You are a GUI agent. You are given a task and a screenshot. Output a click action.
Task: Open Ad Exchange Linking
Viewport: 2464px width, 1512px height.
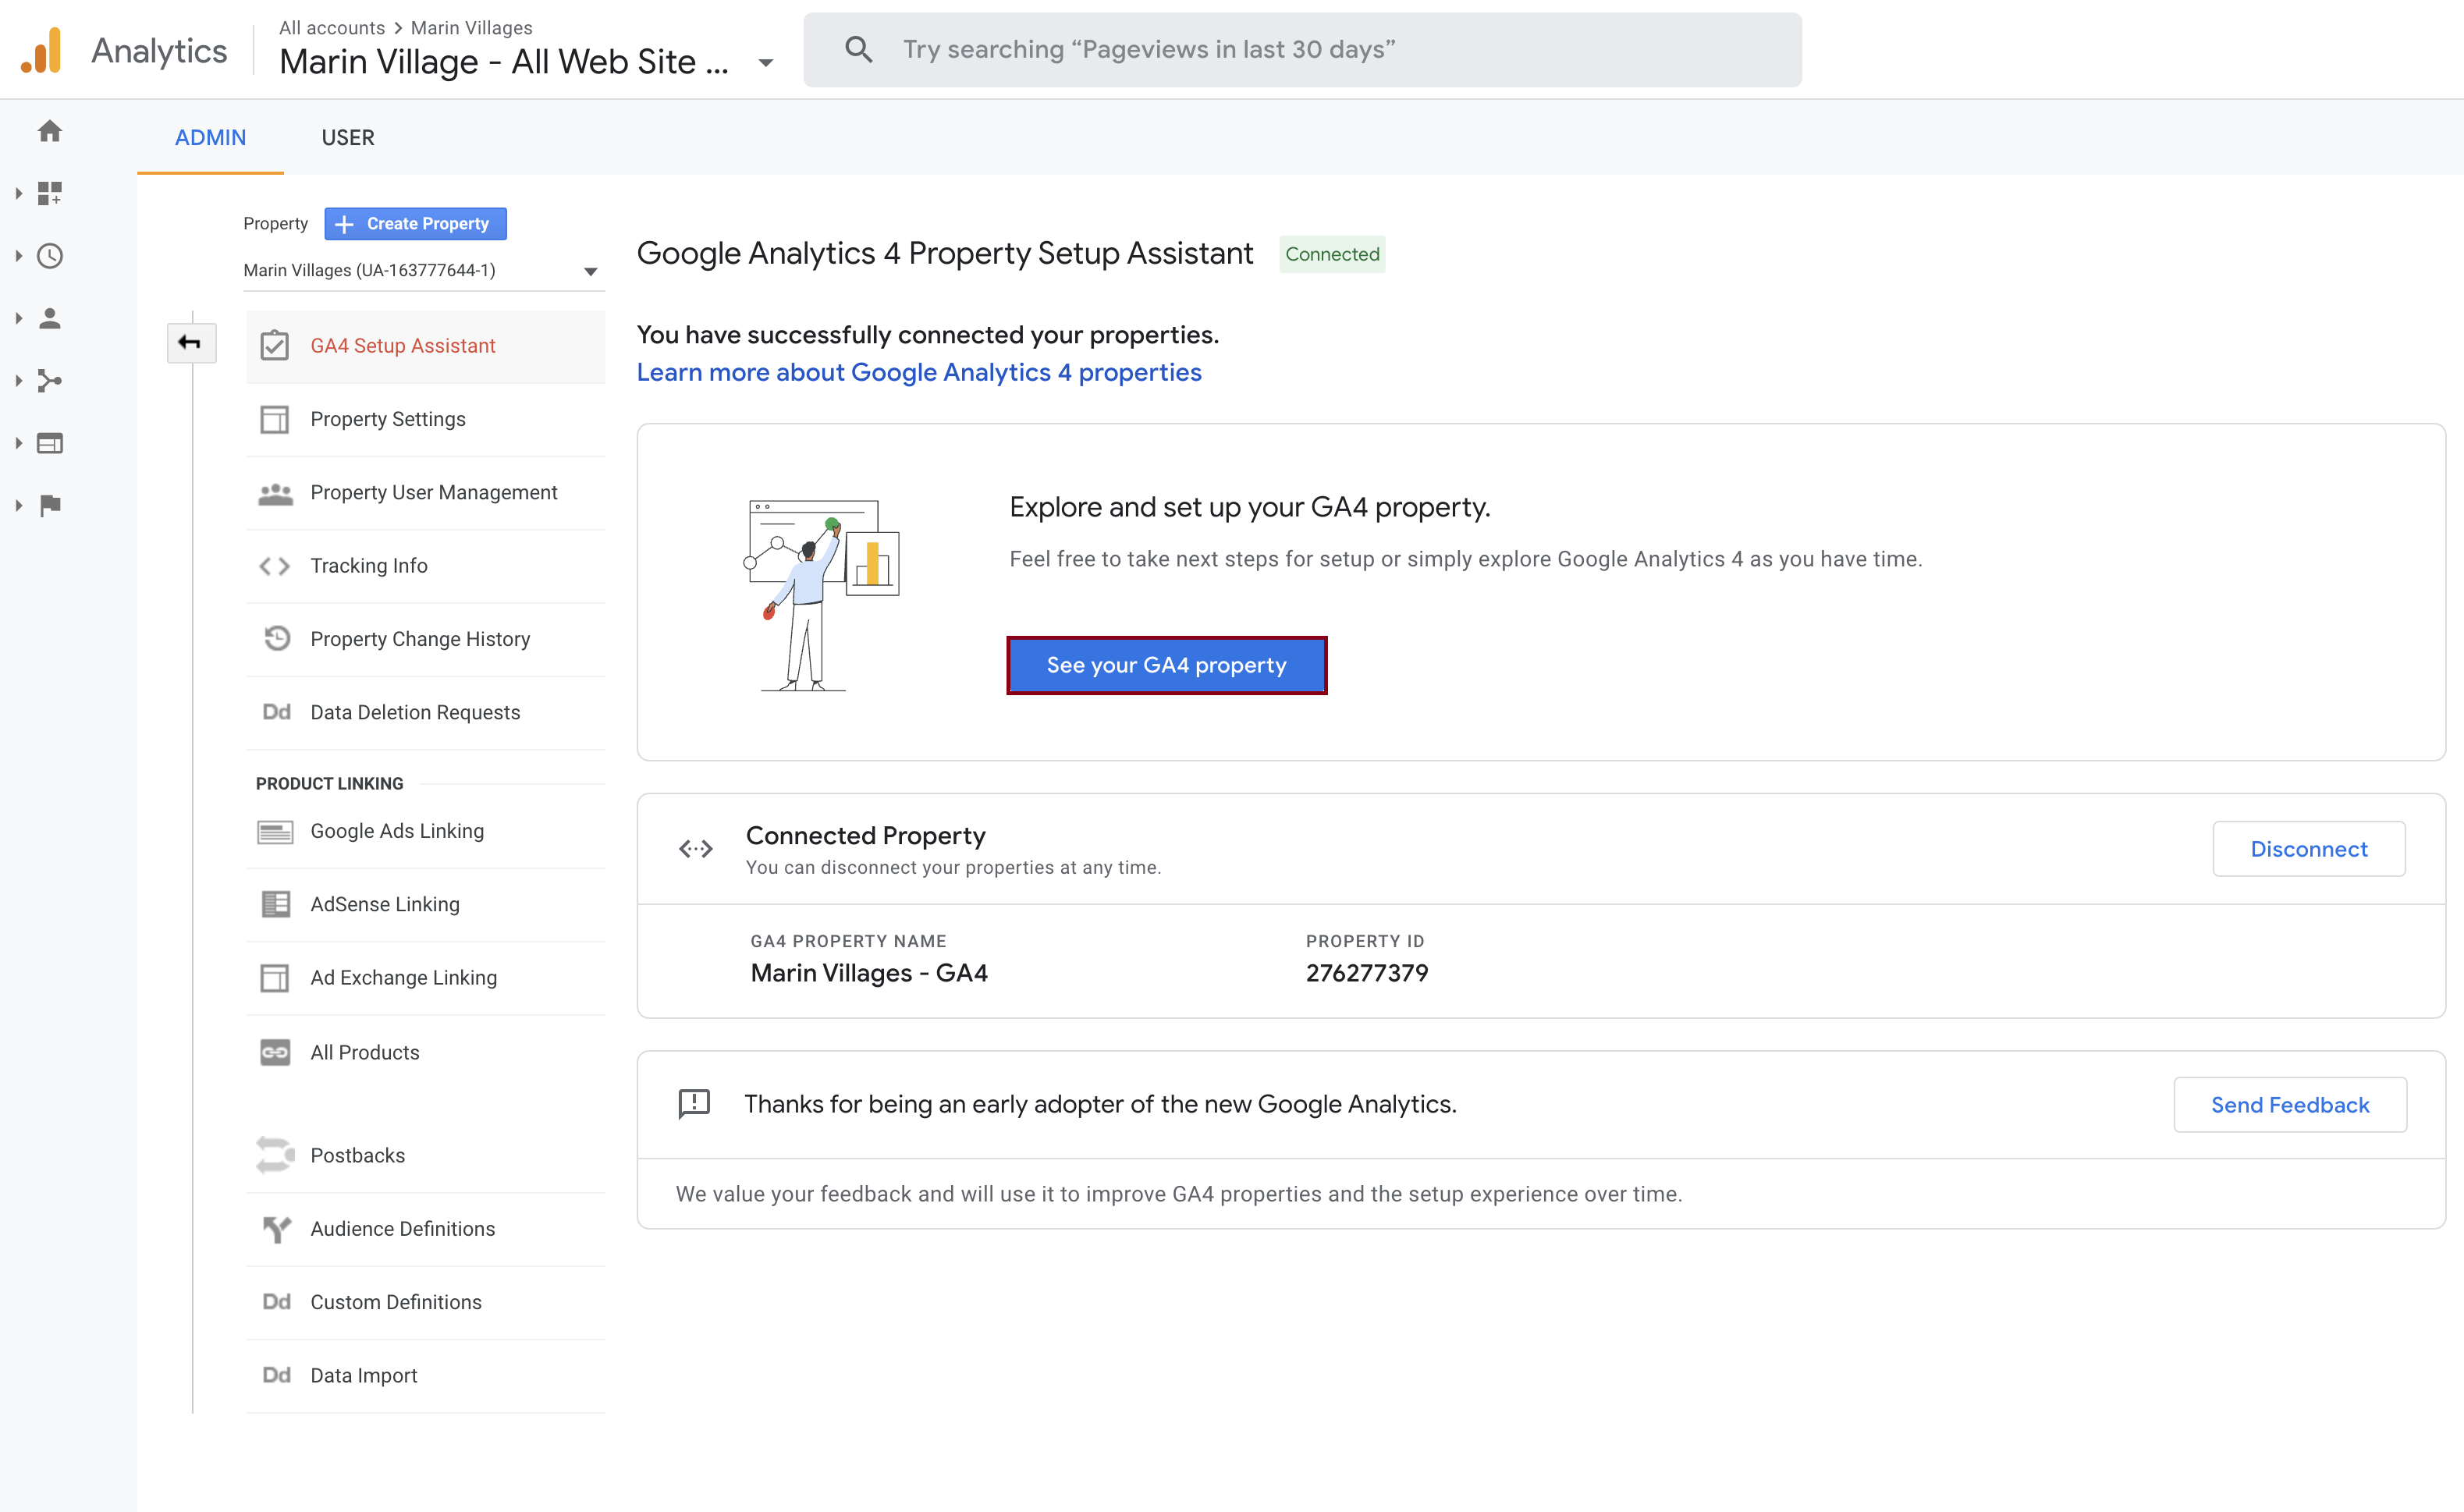coord(426,978)
